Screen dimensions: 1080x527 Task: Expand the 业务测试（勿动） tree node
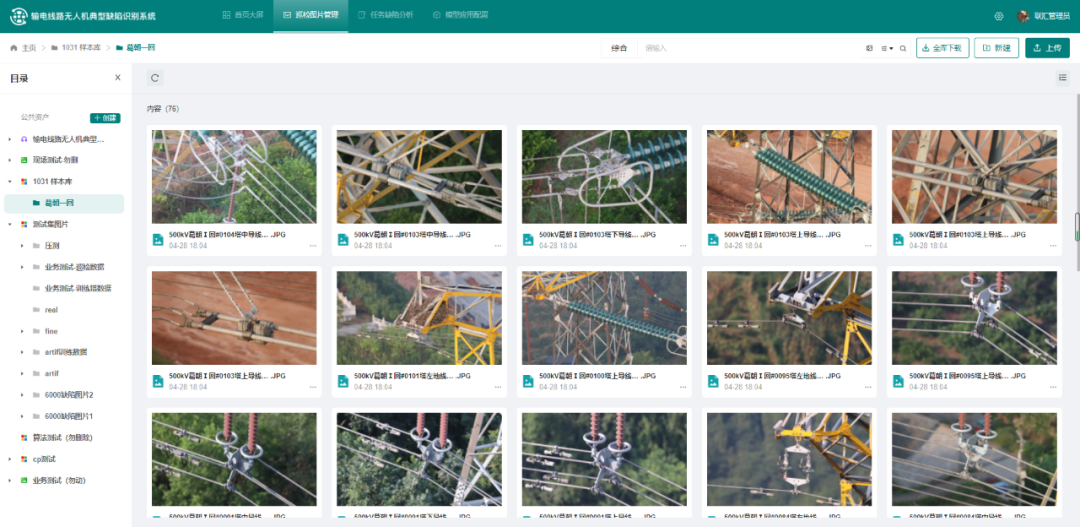10,480
